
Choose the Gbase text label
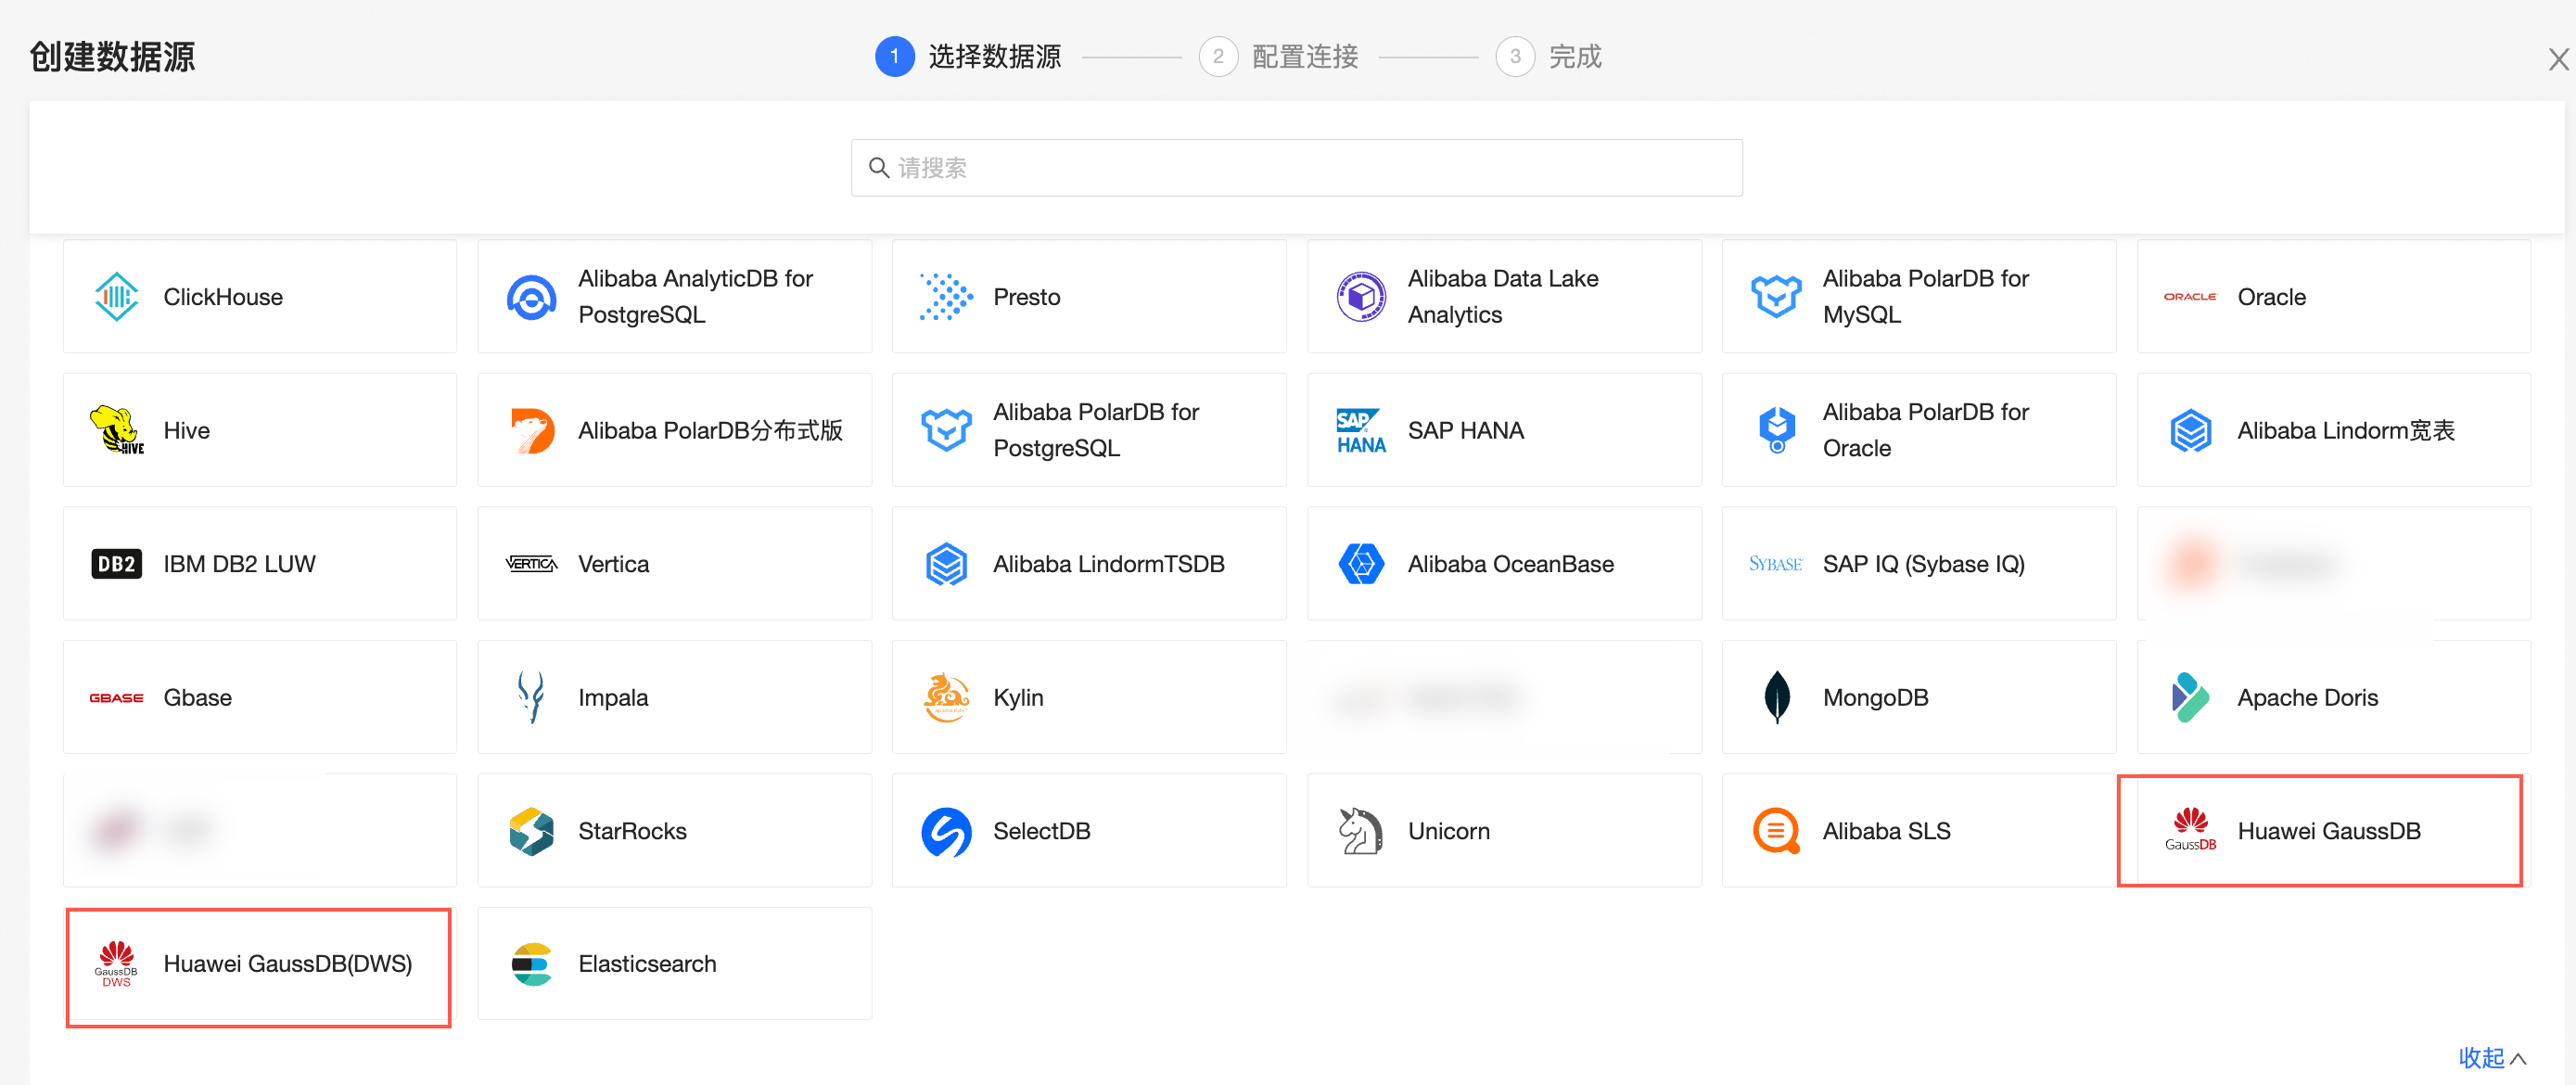(197, 697)
